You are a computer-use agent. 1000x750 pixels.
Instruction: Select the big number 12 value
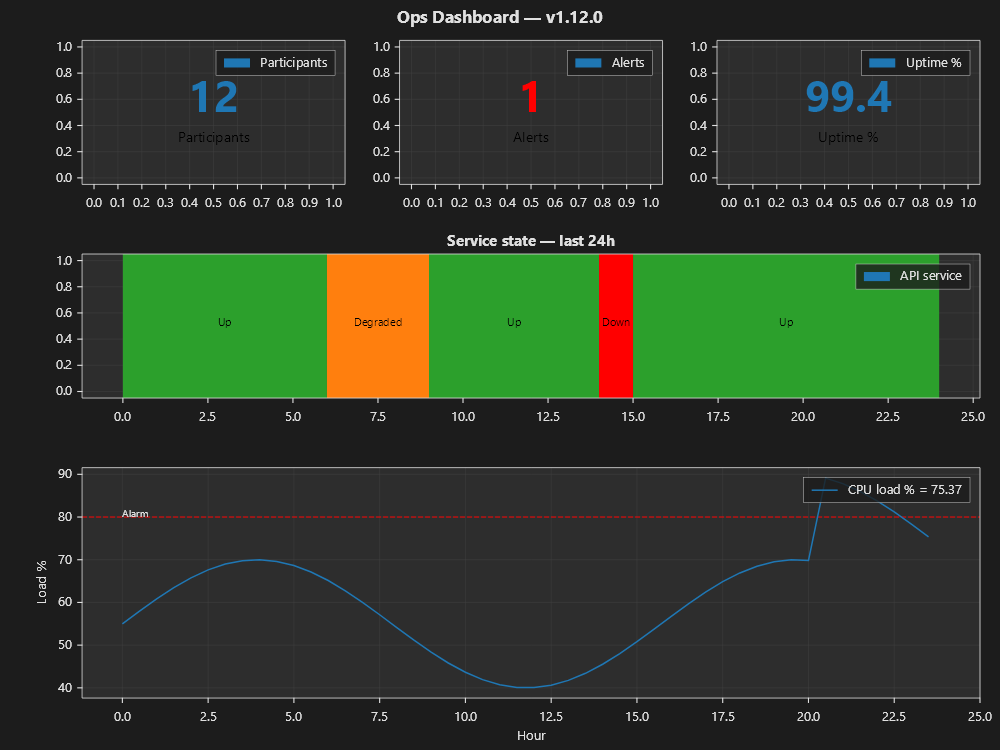pyautogui.click(x=214, y=98)
